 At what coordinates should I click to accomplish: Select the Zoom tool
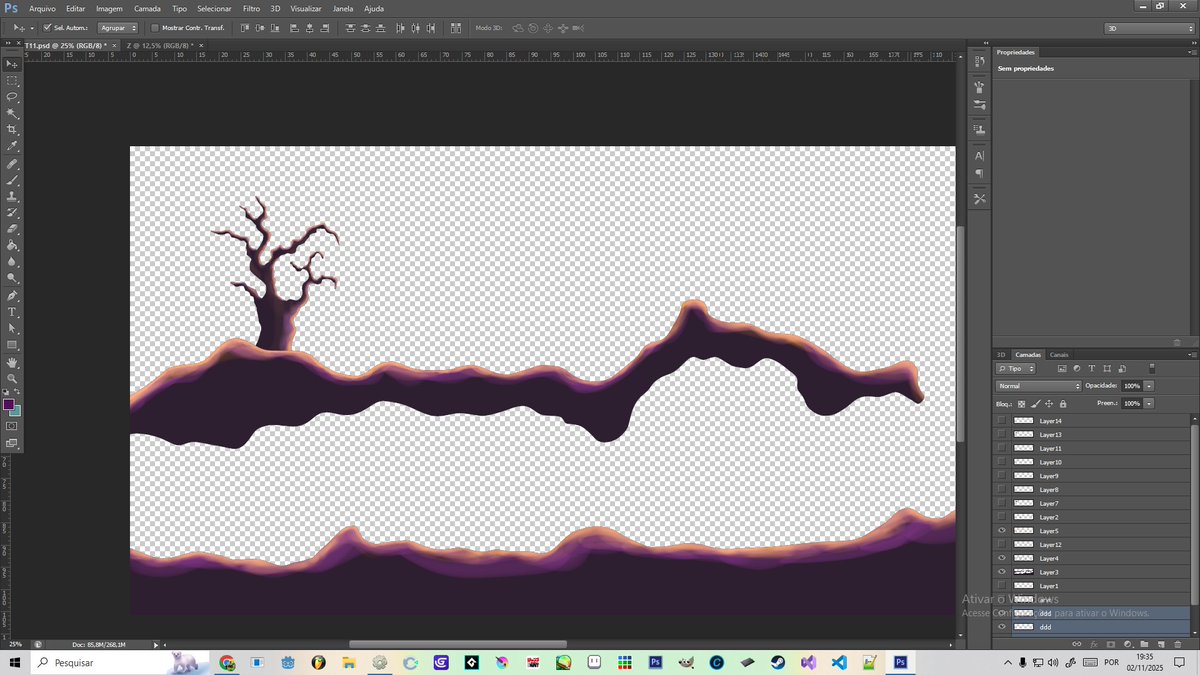point(13,379)
